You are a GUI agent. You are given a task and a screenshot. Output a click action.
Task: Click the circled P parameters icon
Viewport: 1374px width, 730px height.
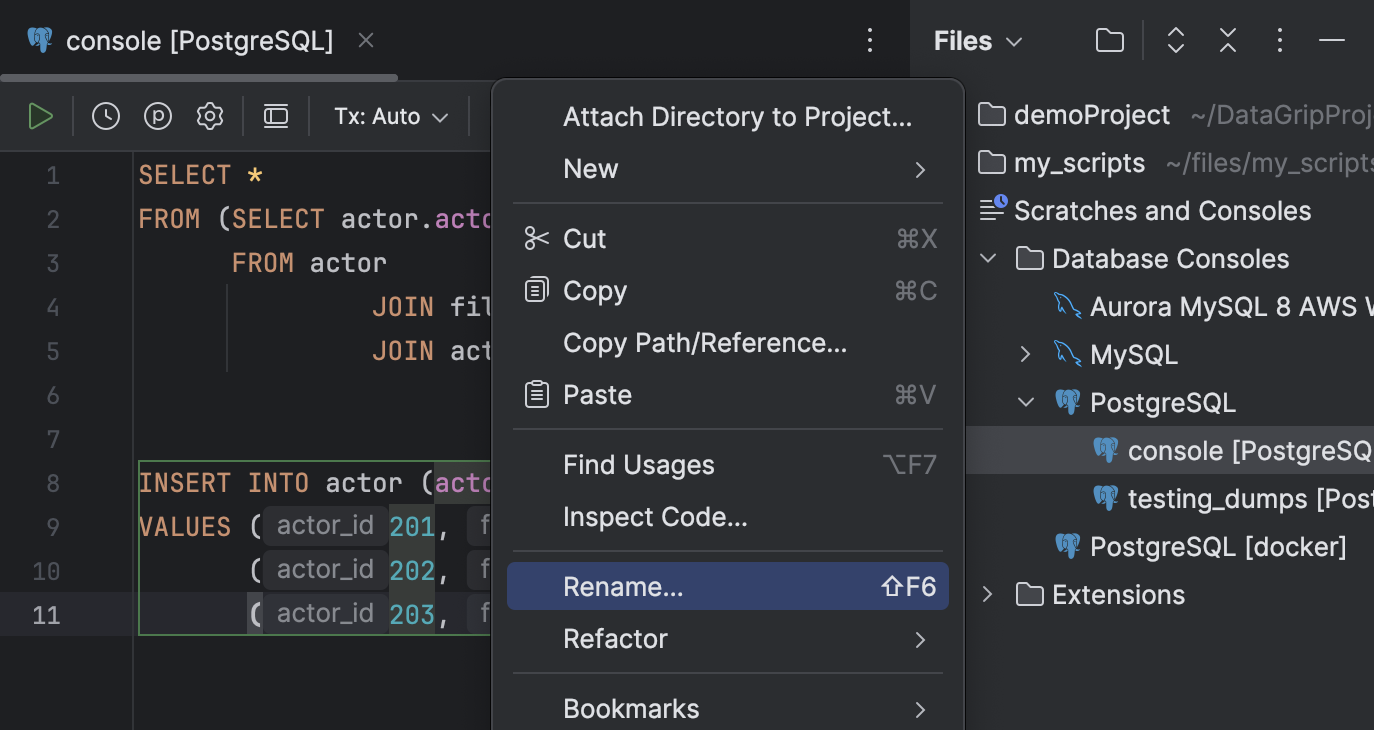(157, 116)
